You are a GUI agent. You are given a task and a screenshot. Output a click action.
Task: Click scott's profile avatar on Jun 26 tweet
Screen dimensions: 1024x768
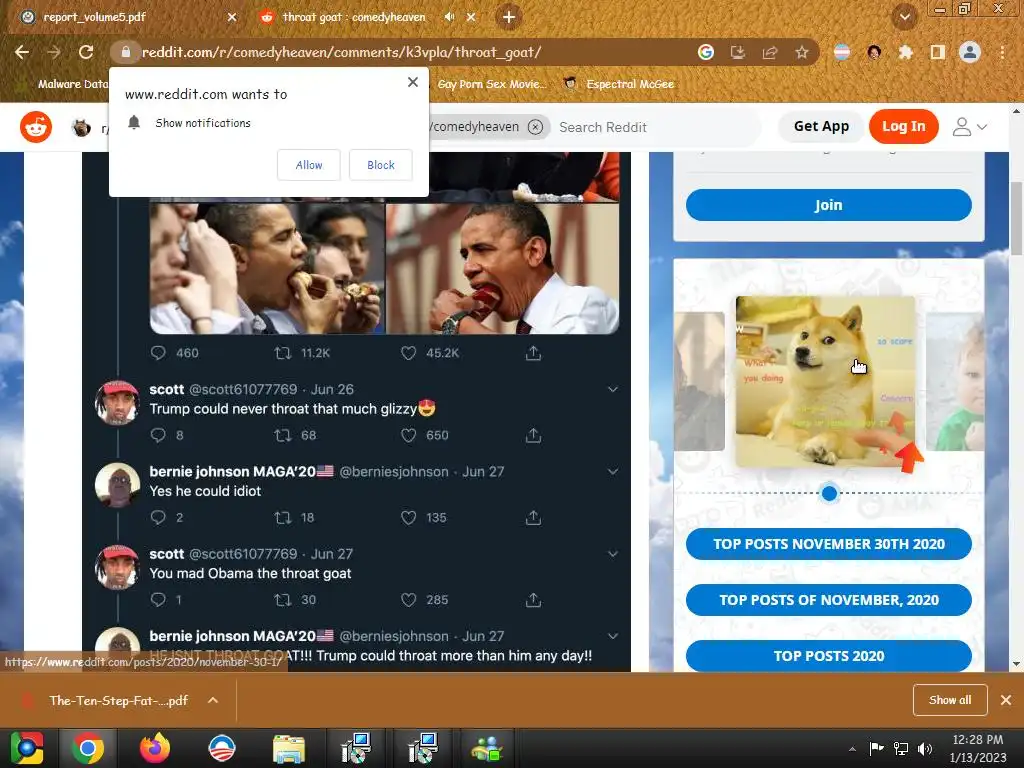118,403
